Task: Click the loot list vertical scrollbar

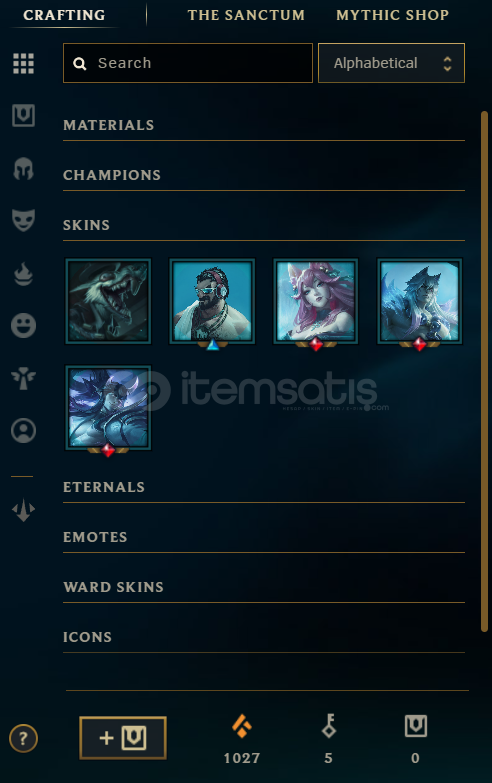Action: pyautogui.click(x=484, y=372)
